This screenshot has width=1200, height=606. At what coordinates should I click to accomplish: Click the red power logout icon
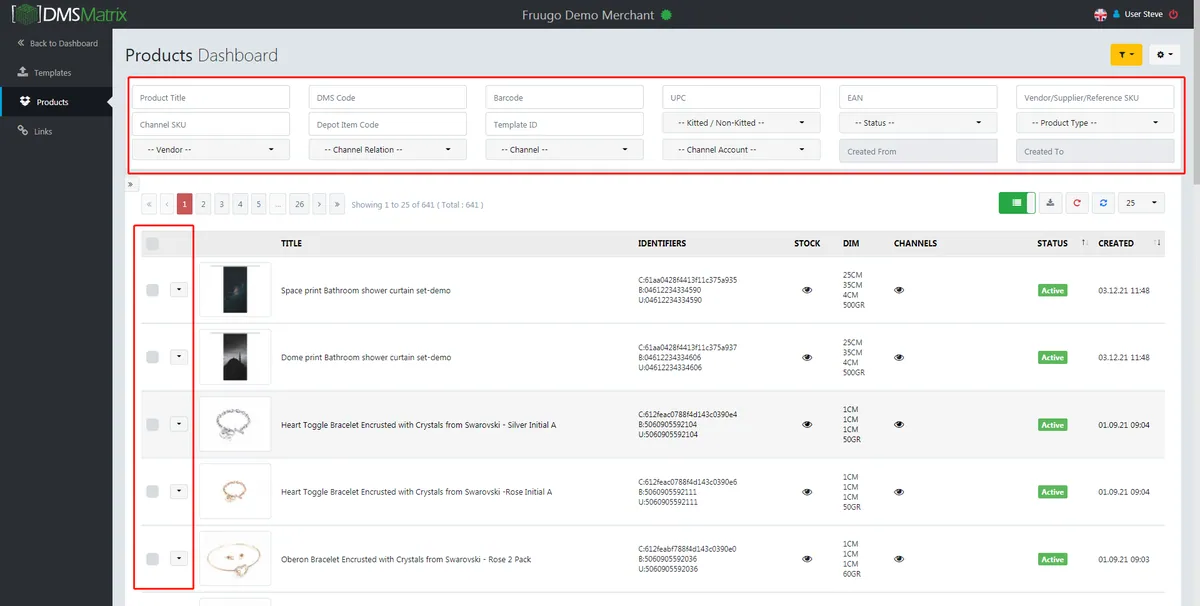point(1173,14)
